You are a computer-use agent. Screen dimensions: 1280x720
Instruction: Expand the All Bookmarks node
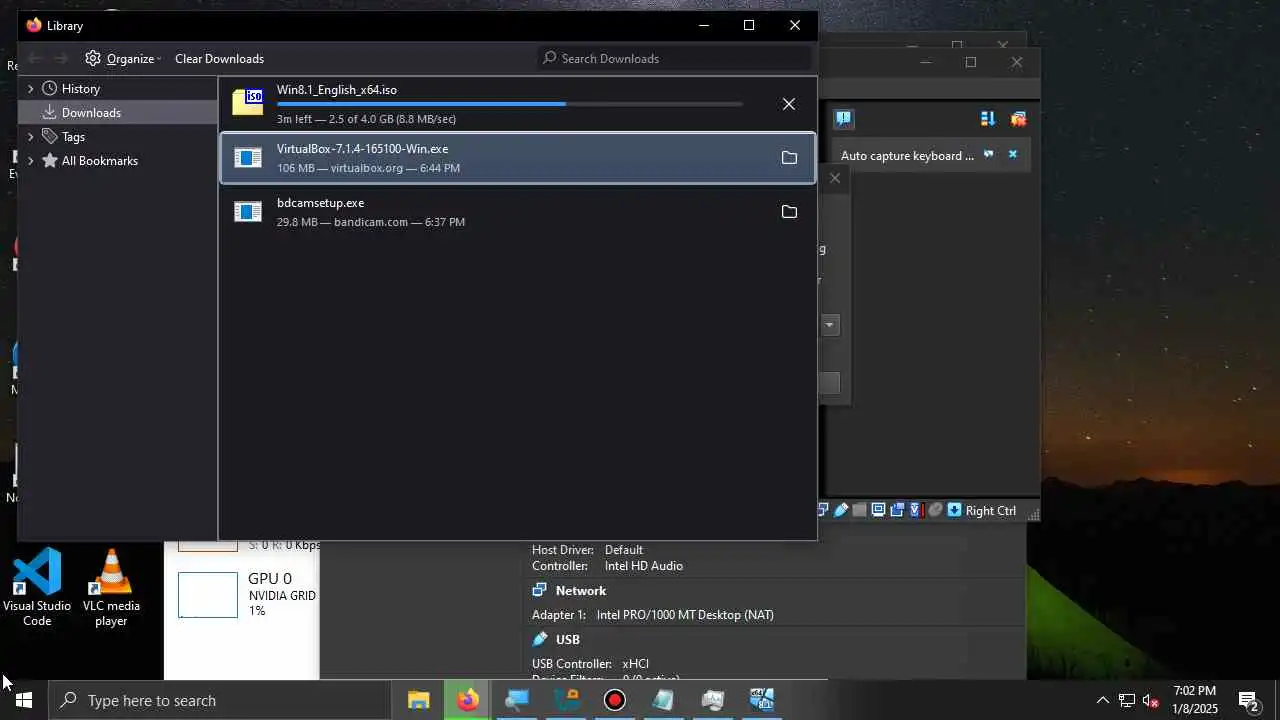click(30, 161)
